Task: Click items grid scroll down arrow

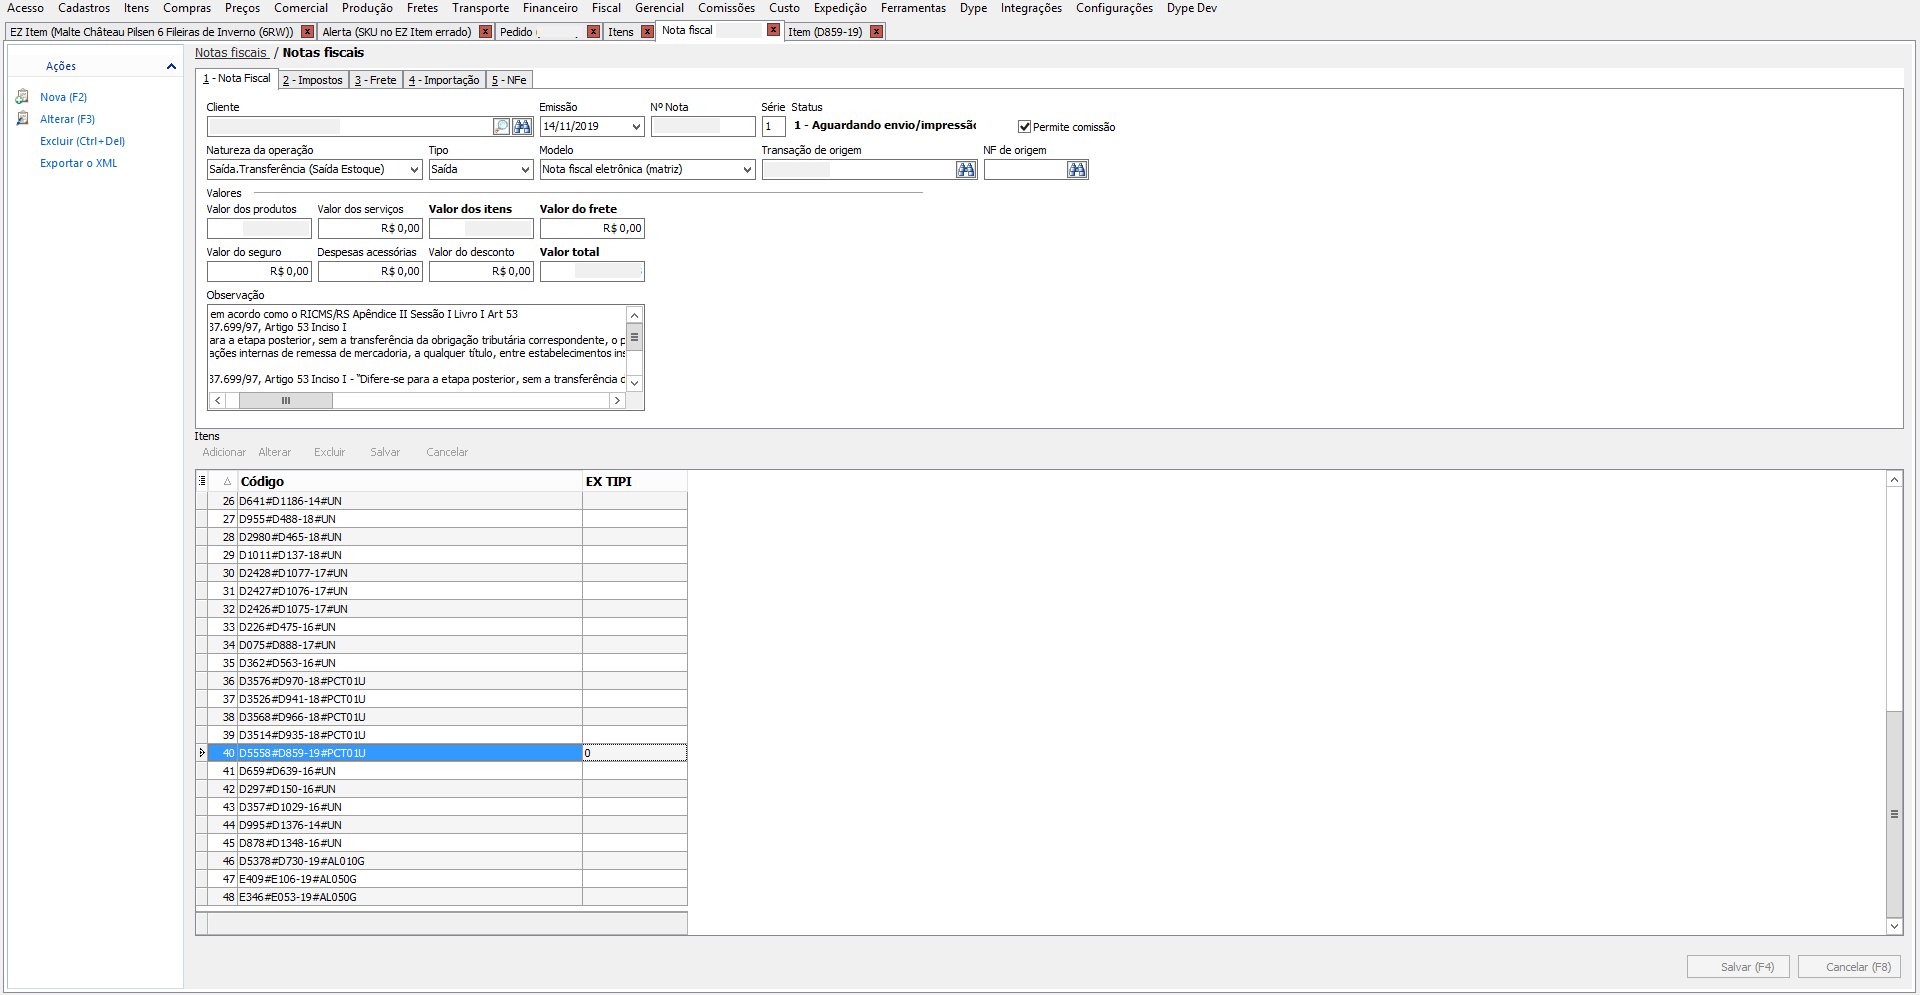Action: point(1894,926)
